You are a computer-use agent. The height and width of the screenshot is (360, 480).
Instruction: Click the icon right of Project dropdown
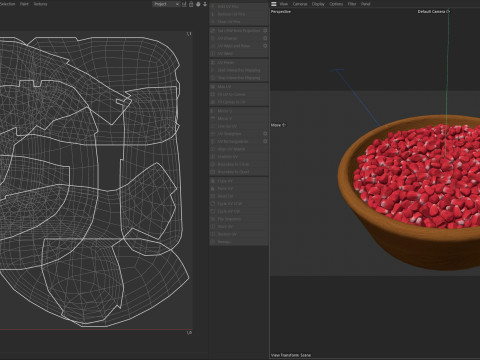(184, 4)
